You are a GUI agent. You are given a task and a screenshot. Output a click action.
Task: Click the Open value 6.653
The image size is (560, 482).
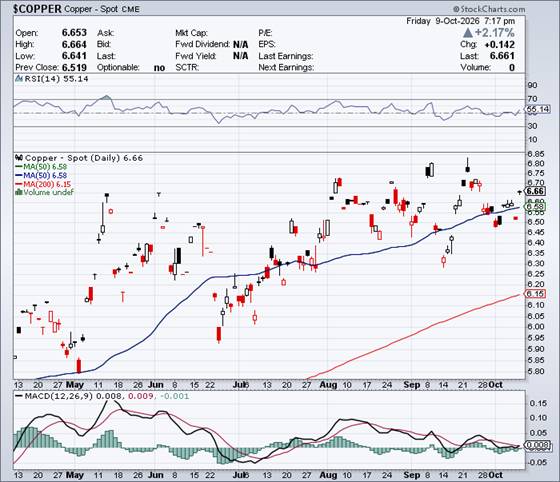[x=74, y=33]
